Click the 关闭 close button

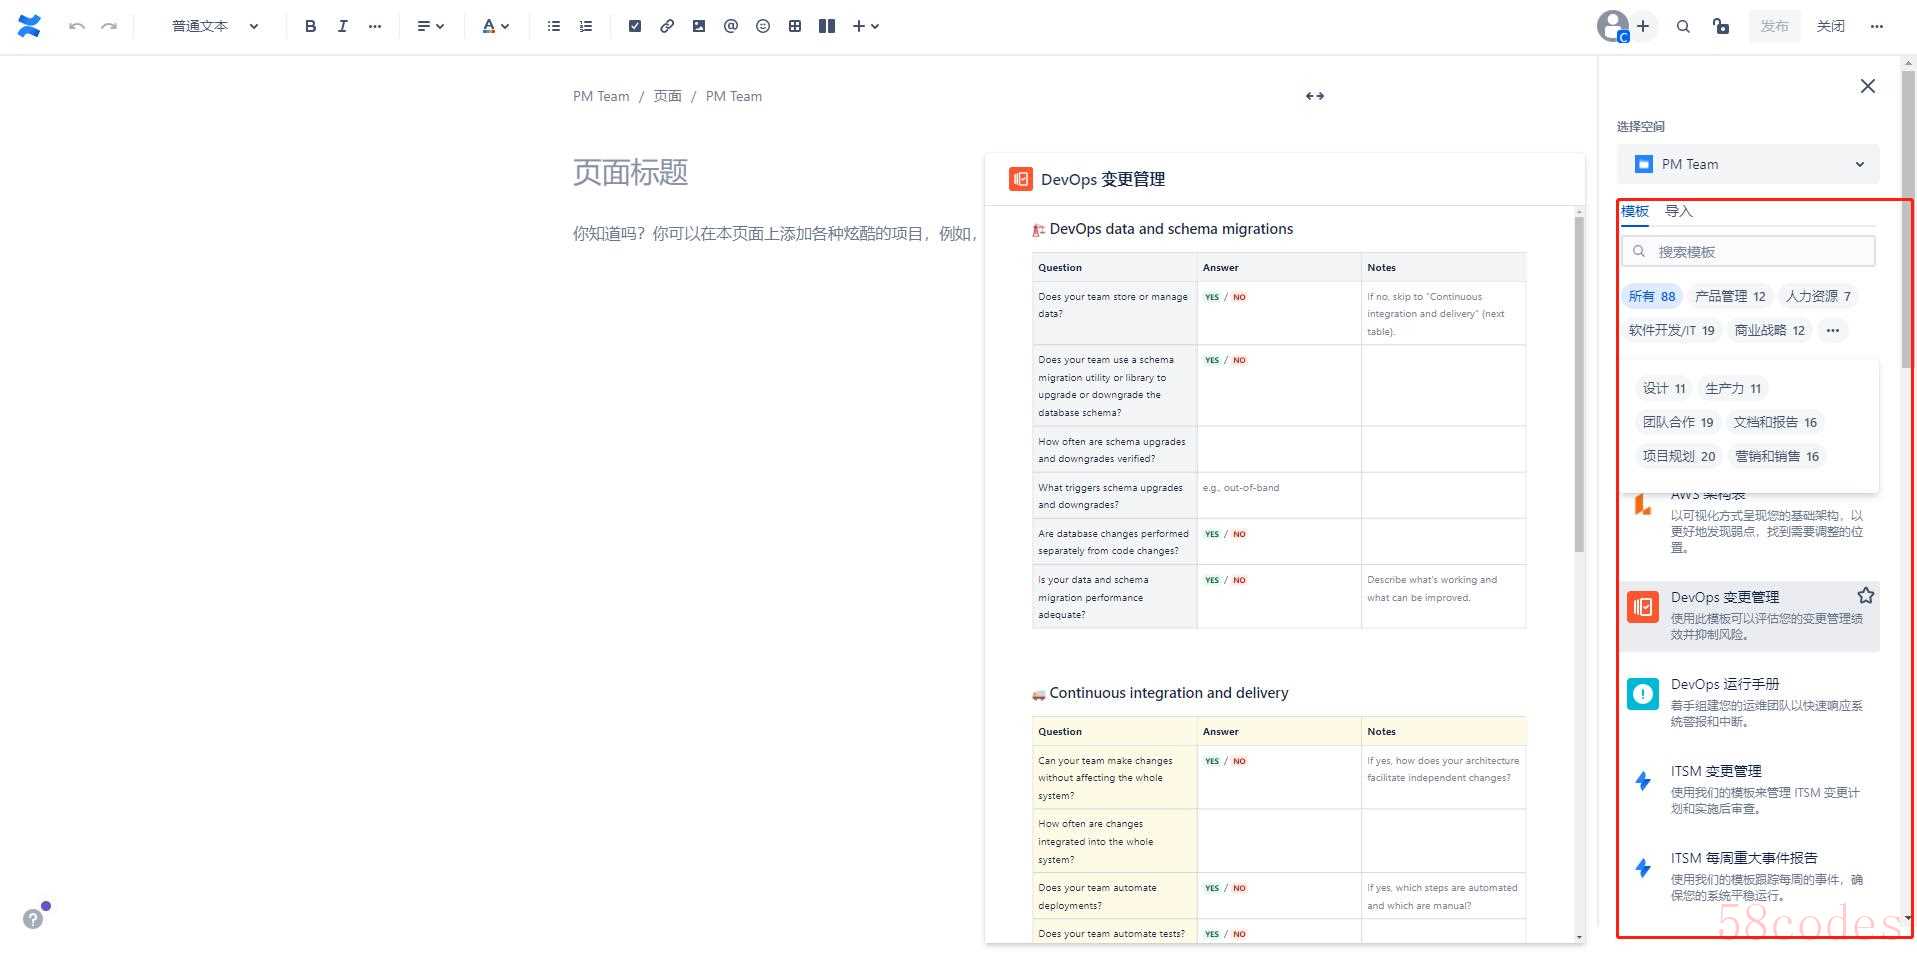pos(1830,26)
